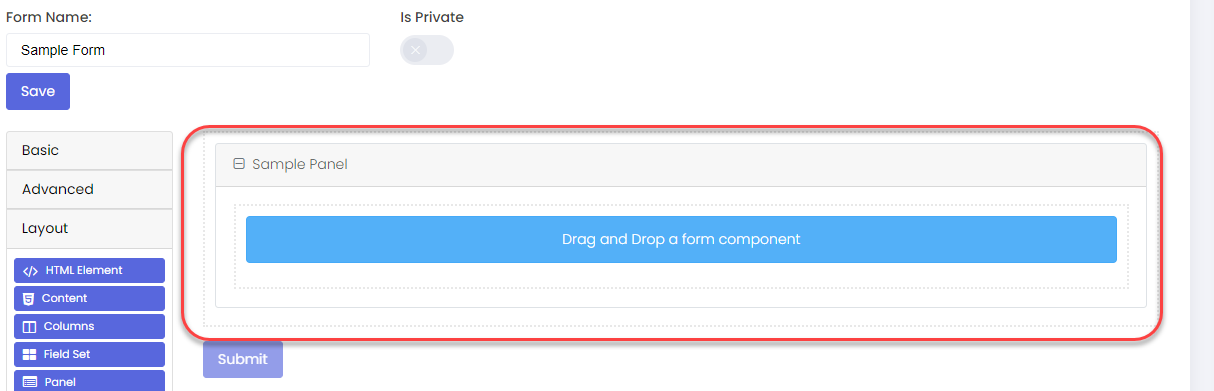Click the Sample Panel title text
1214x391 pixels.
point(300,164)
